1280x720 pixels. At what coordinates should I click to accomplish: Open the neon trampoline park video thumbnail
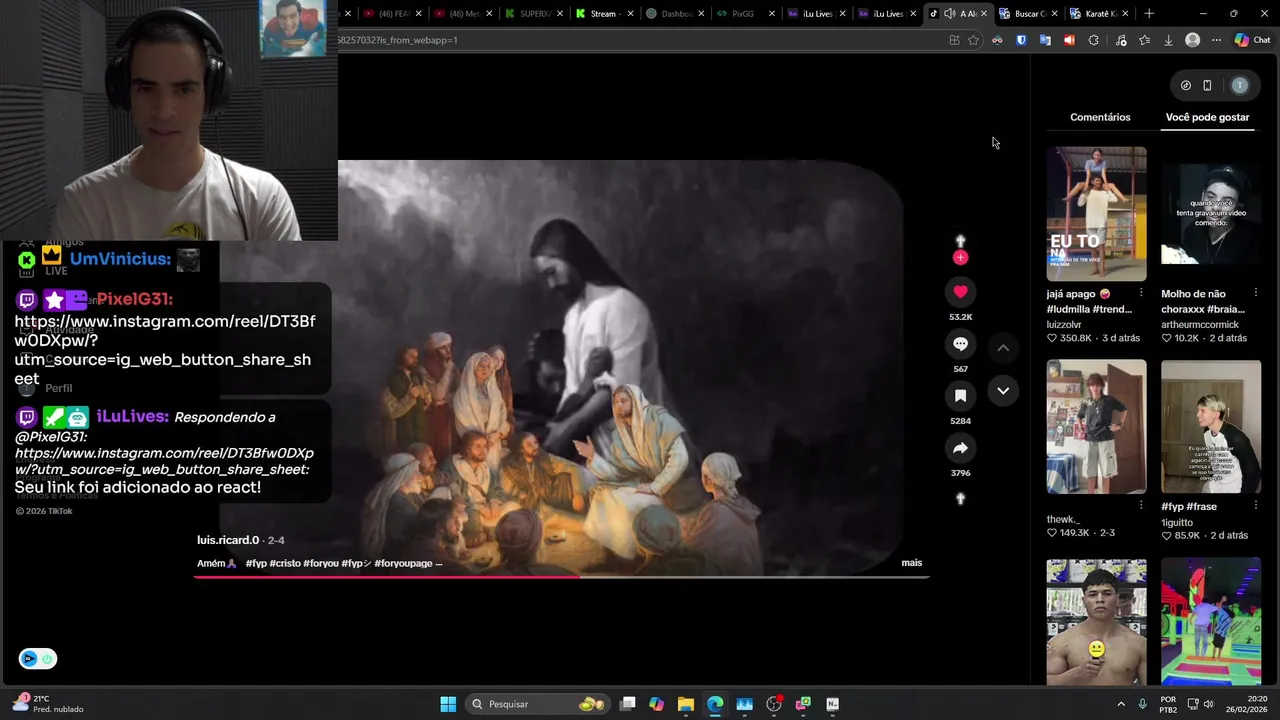1211,622
